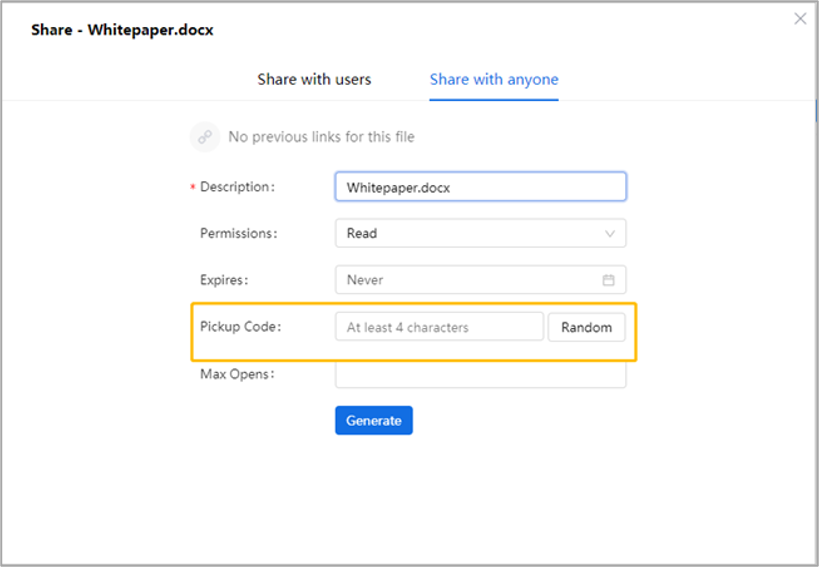The width and height of the screenshot is (820, 568).
Task: Click the Max Opens label
Action: (238, 374)
